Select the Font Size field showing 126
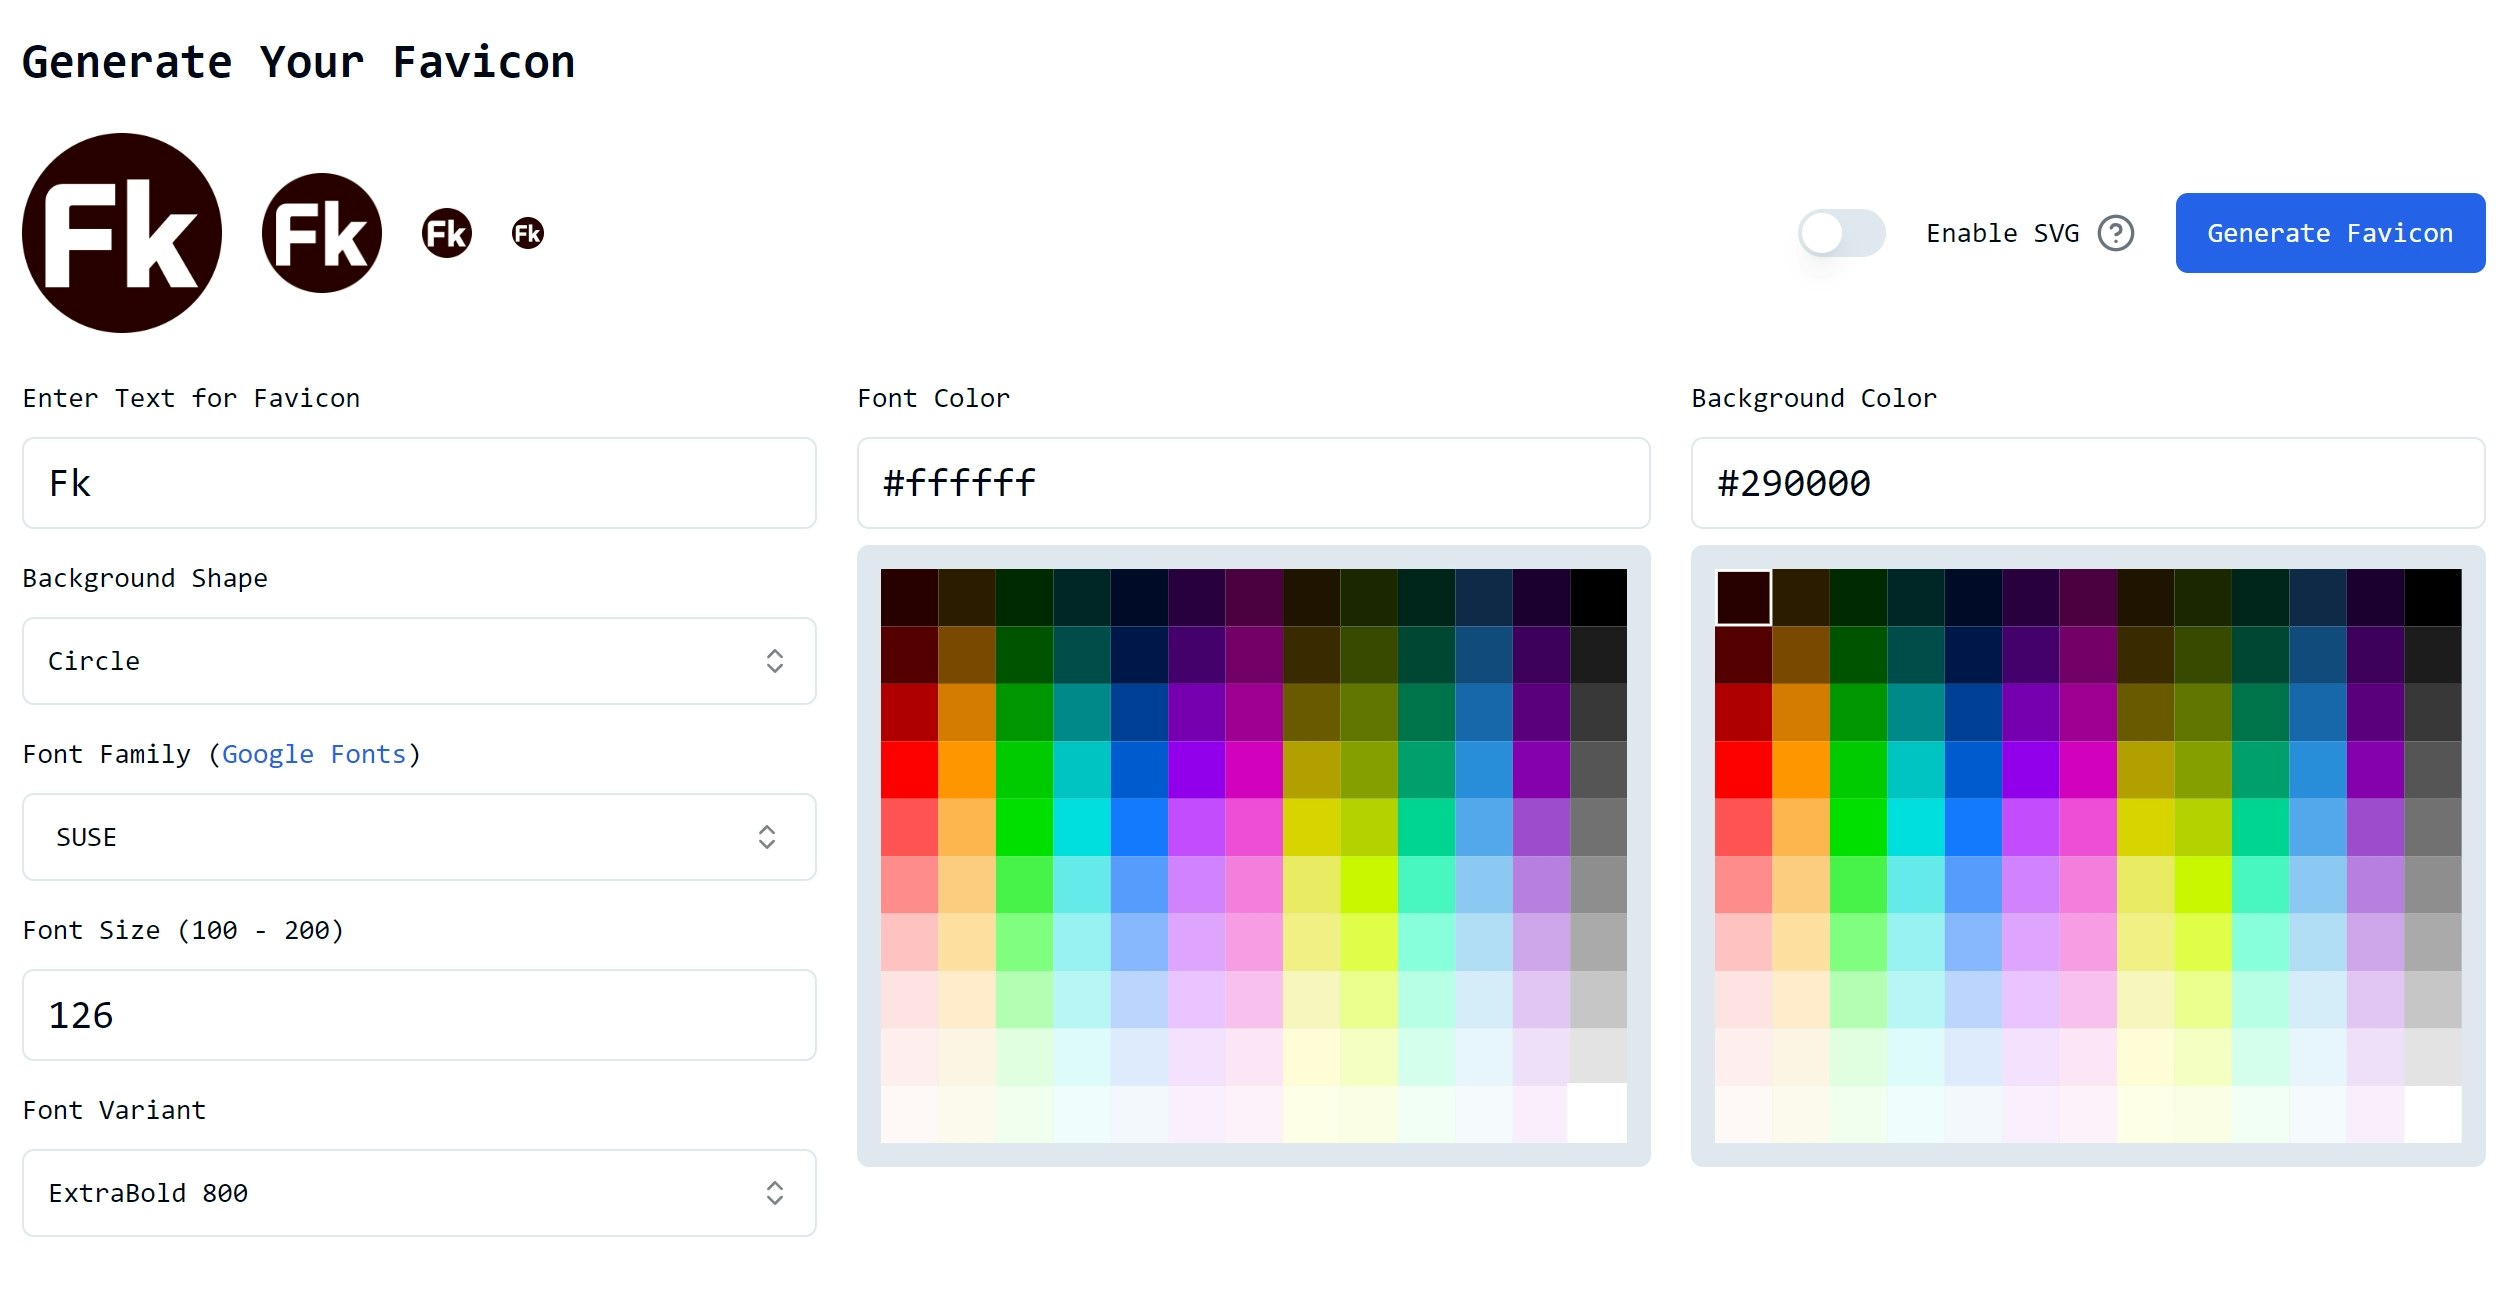Viewport: 2513px width, 1307px height. click(x=418, y=1014)
